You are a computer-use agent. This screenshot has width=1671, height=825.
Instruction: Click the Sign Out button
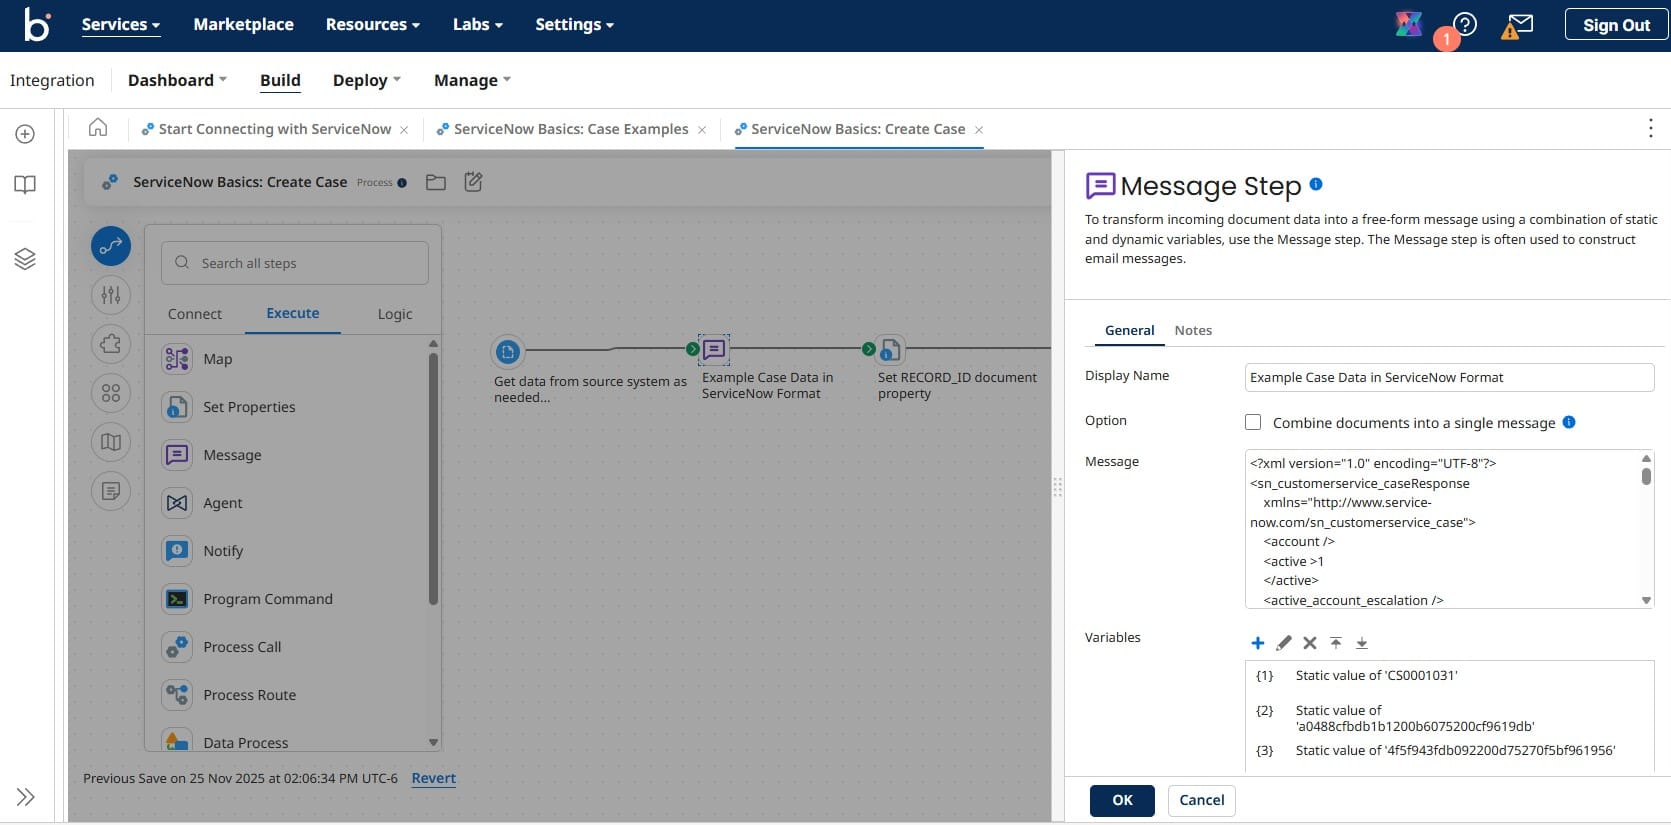point(1616,25)
